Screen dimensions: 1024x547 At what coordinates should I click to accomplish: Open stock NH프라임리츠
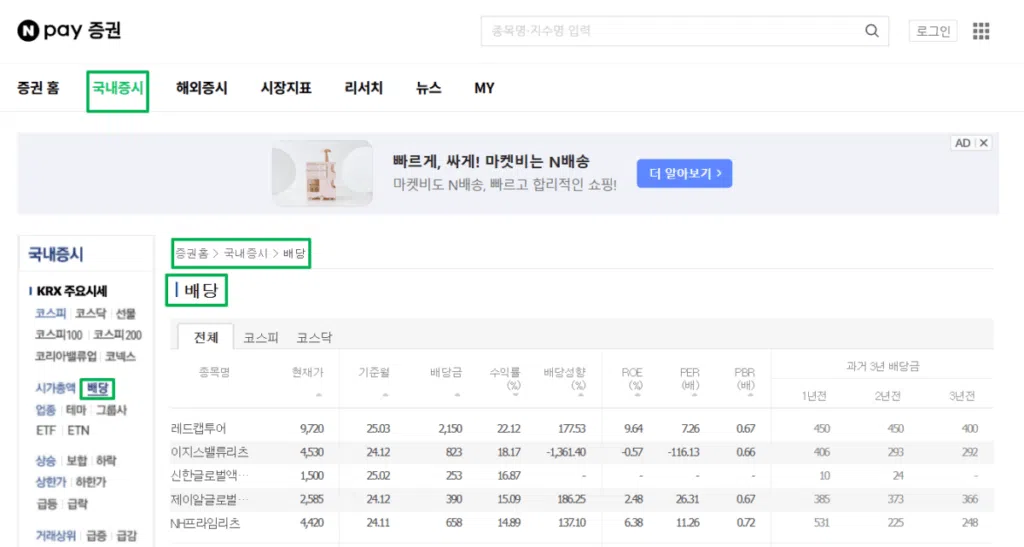205,523
